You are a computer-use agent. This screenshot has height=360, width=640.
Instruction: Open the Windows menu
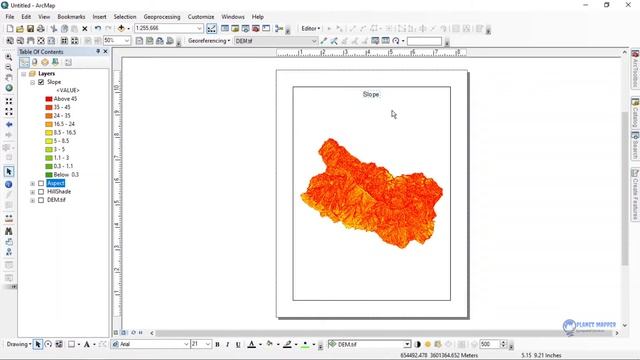233,17
